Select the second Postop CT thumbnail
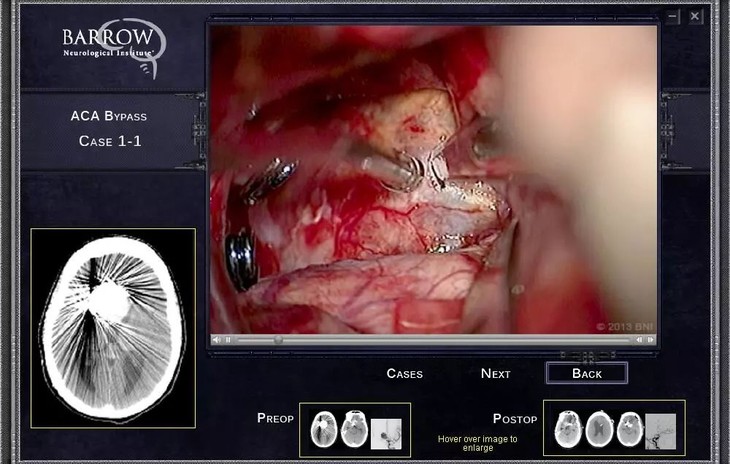This screenshot has height=464, width=730. point(599,429)
